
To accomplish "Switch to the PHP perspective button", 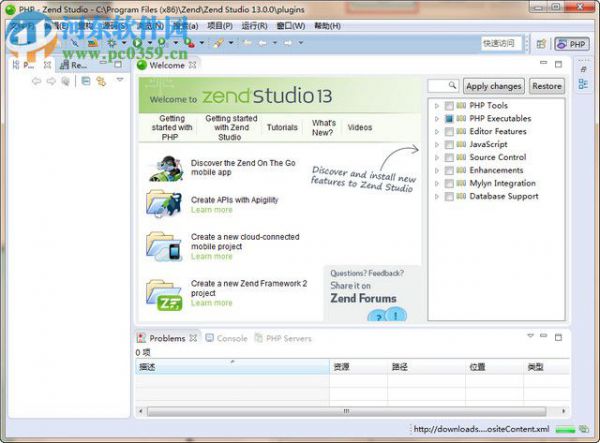I will (x=572, y=44).
